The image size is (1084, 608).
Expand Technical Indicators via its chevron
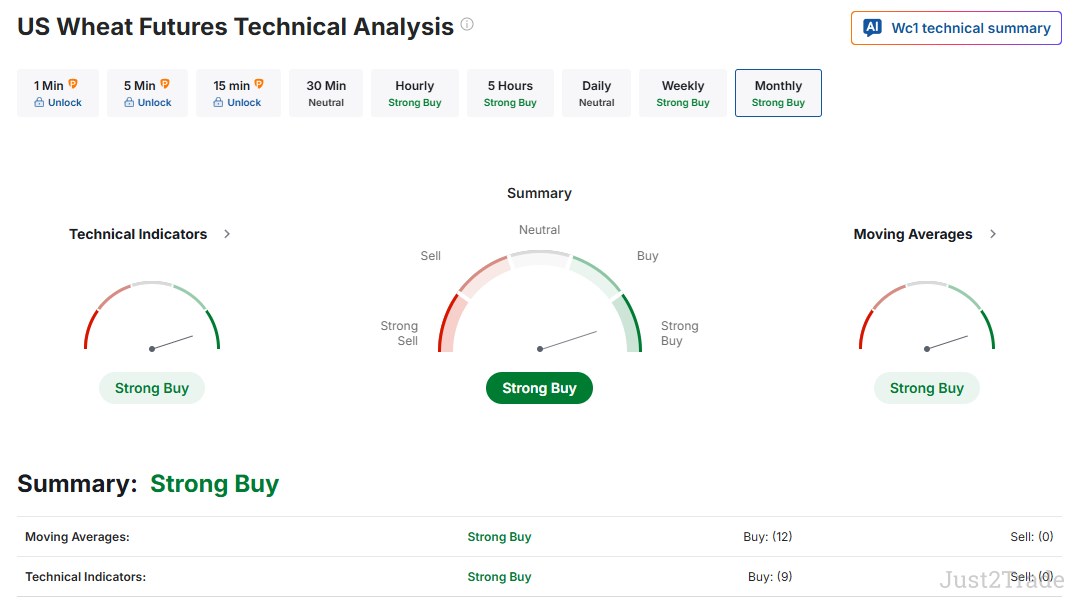227,234
